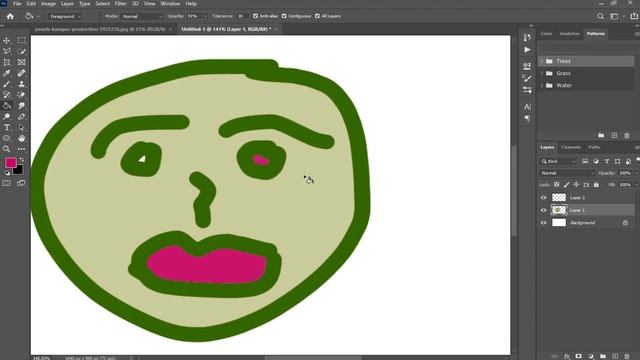Hide Layer 2 with eye icon
640x360 pixels.
pyautogui.click(x=543, y=198)
